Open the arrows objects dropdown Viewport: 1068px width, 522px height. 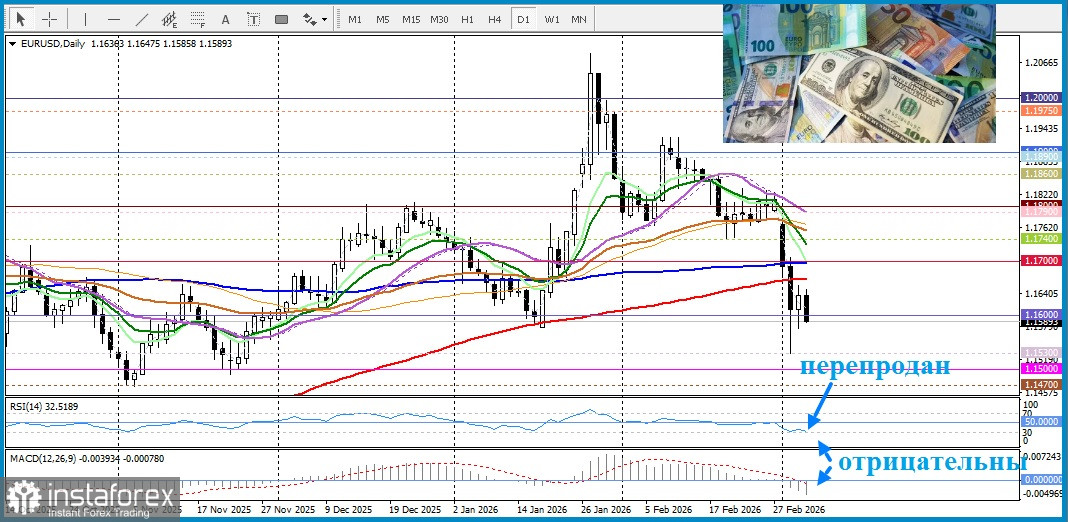click(x=314, y=19)
